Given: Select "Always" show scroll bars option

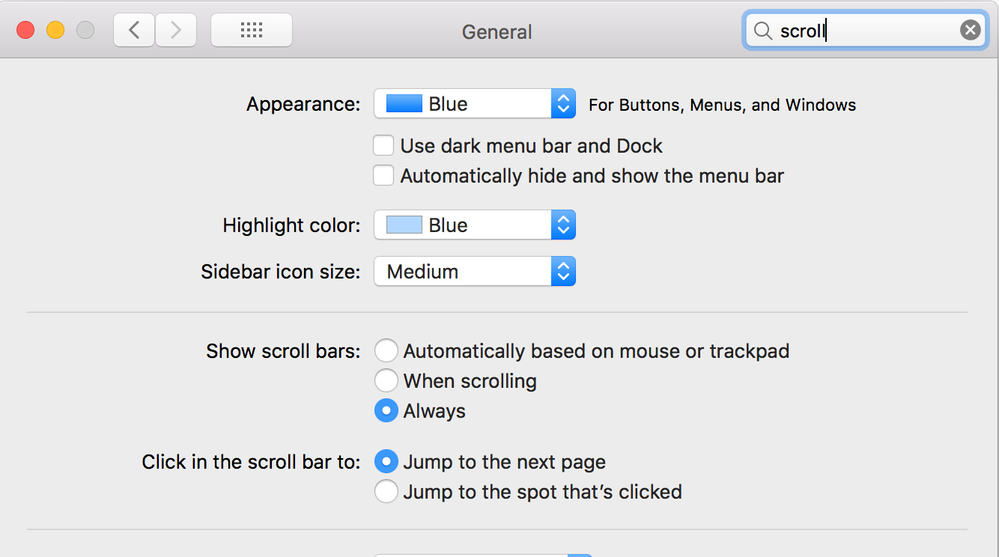Looking at the screenshot, I should point(385,411).
